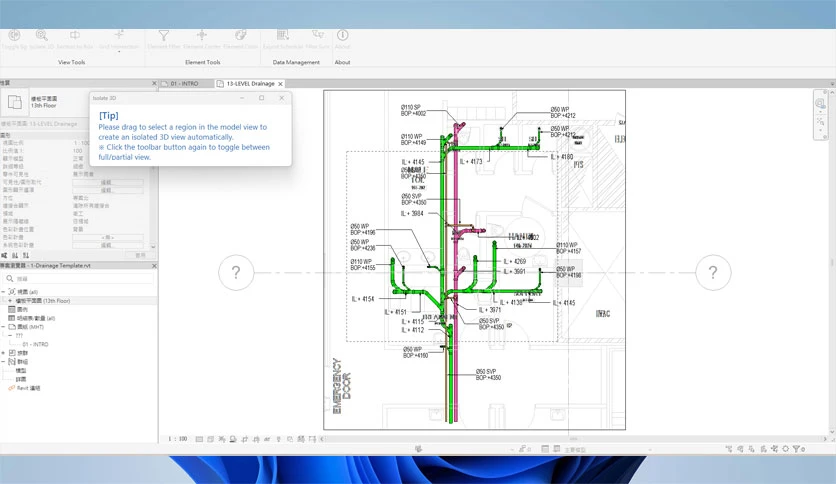Click the left question mark section marker
Viewport: 836px width, 484px height.
pyautogui.click(x=236, y=272)
